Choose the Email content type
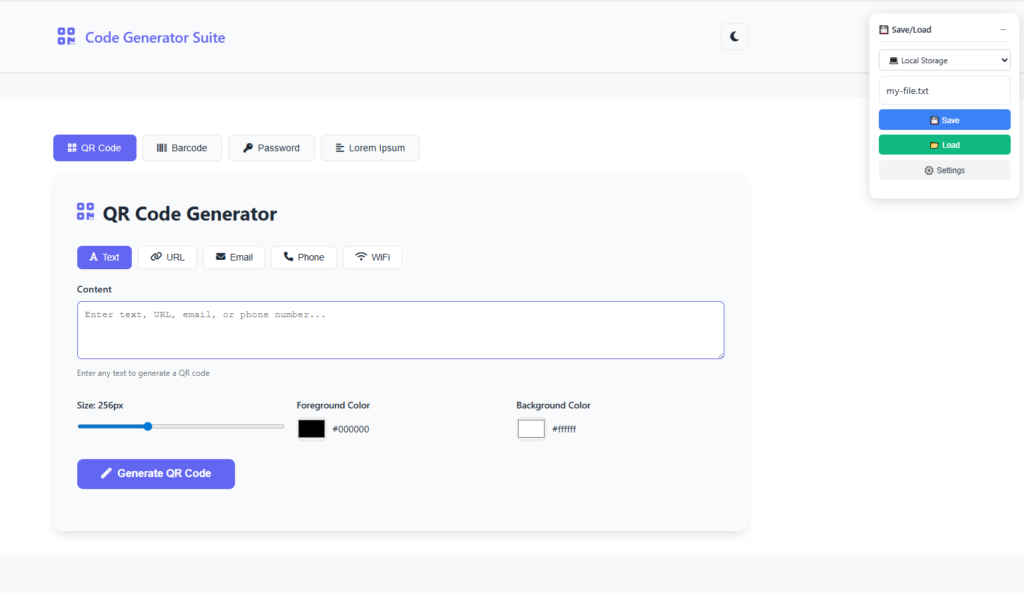This screenshot has width=1024, height=593. 234,257
